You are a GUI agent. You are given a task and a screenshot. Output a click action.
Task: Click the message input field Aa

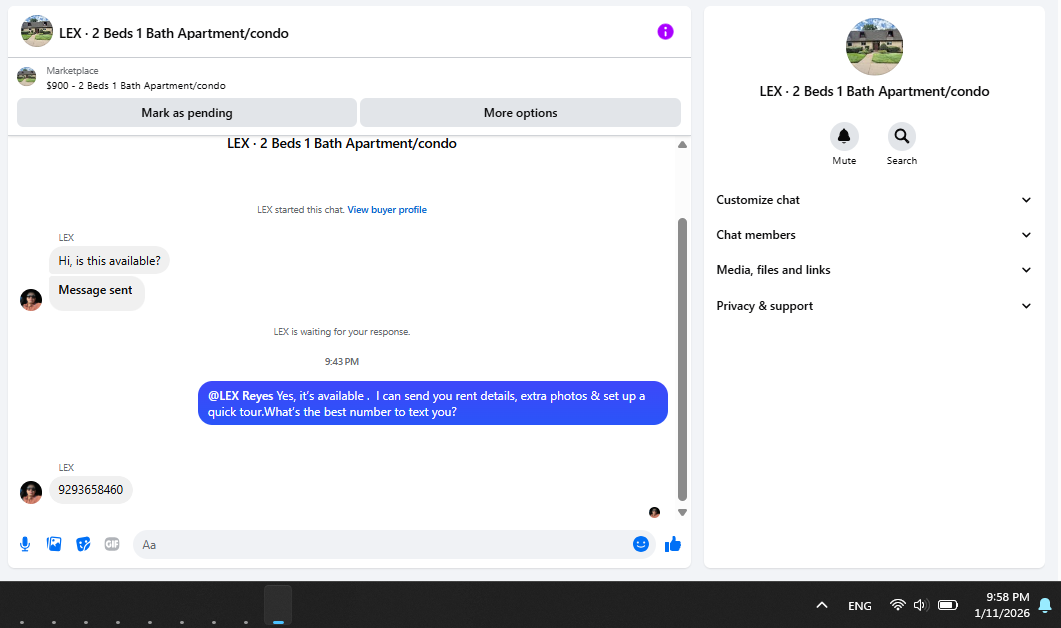394,544
